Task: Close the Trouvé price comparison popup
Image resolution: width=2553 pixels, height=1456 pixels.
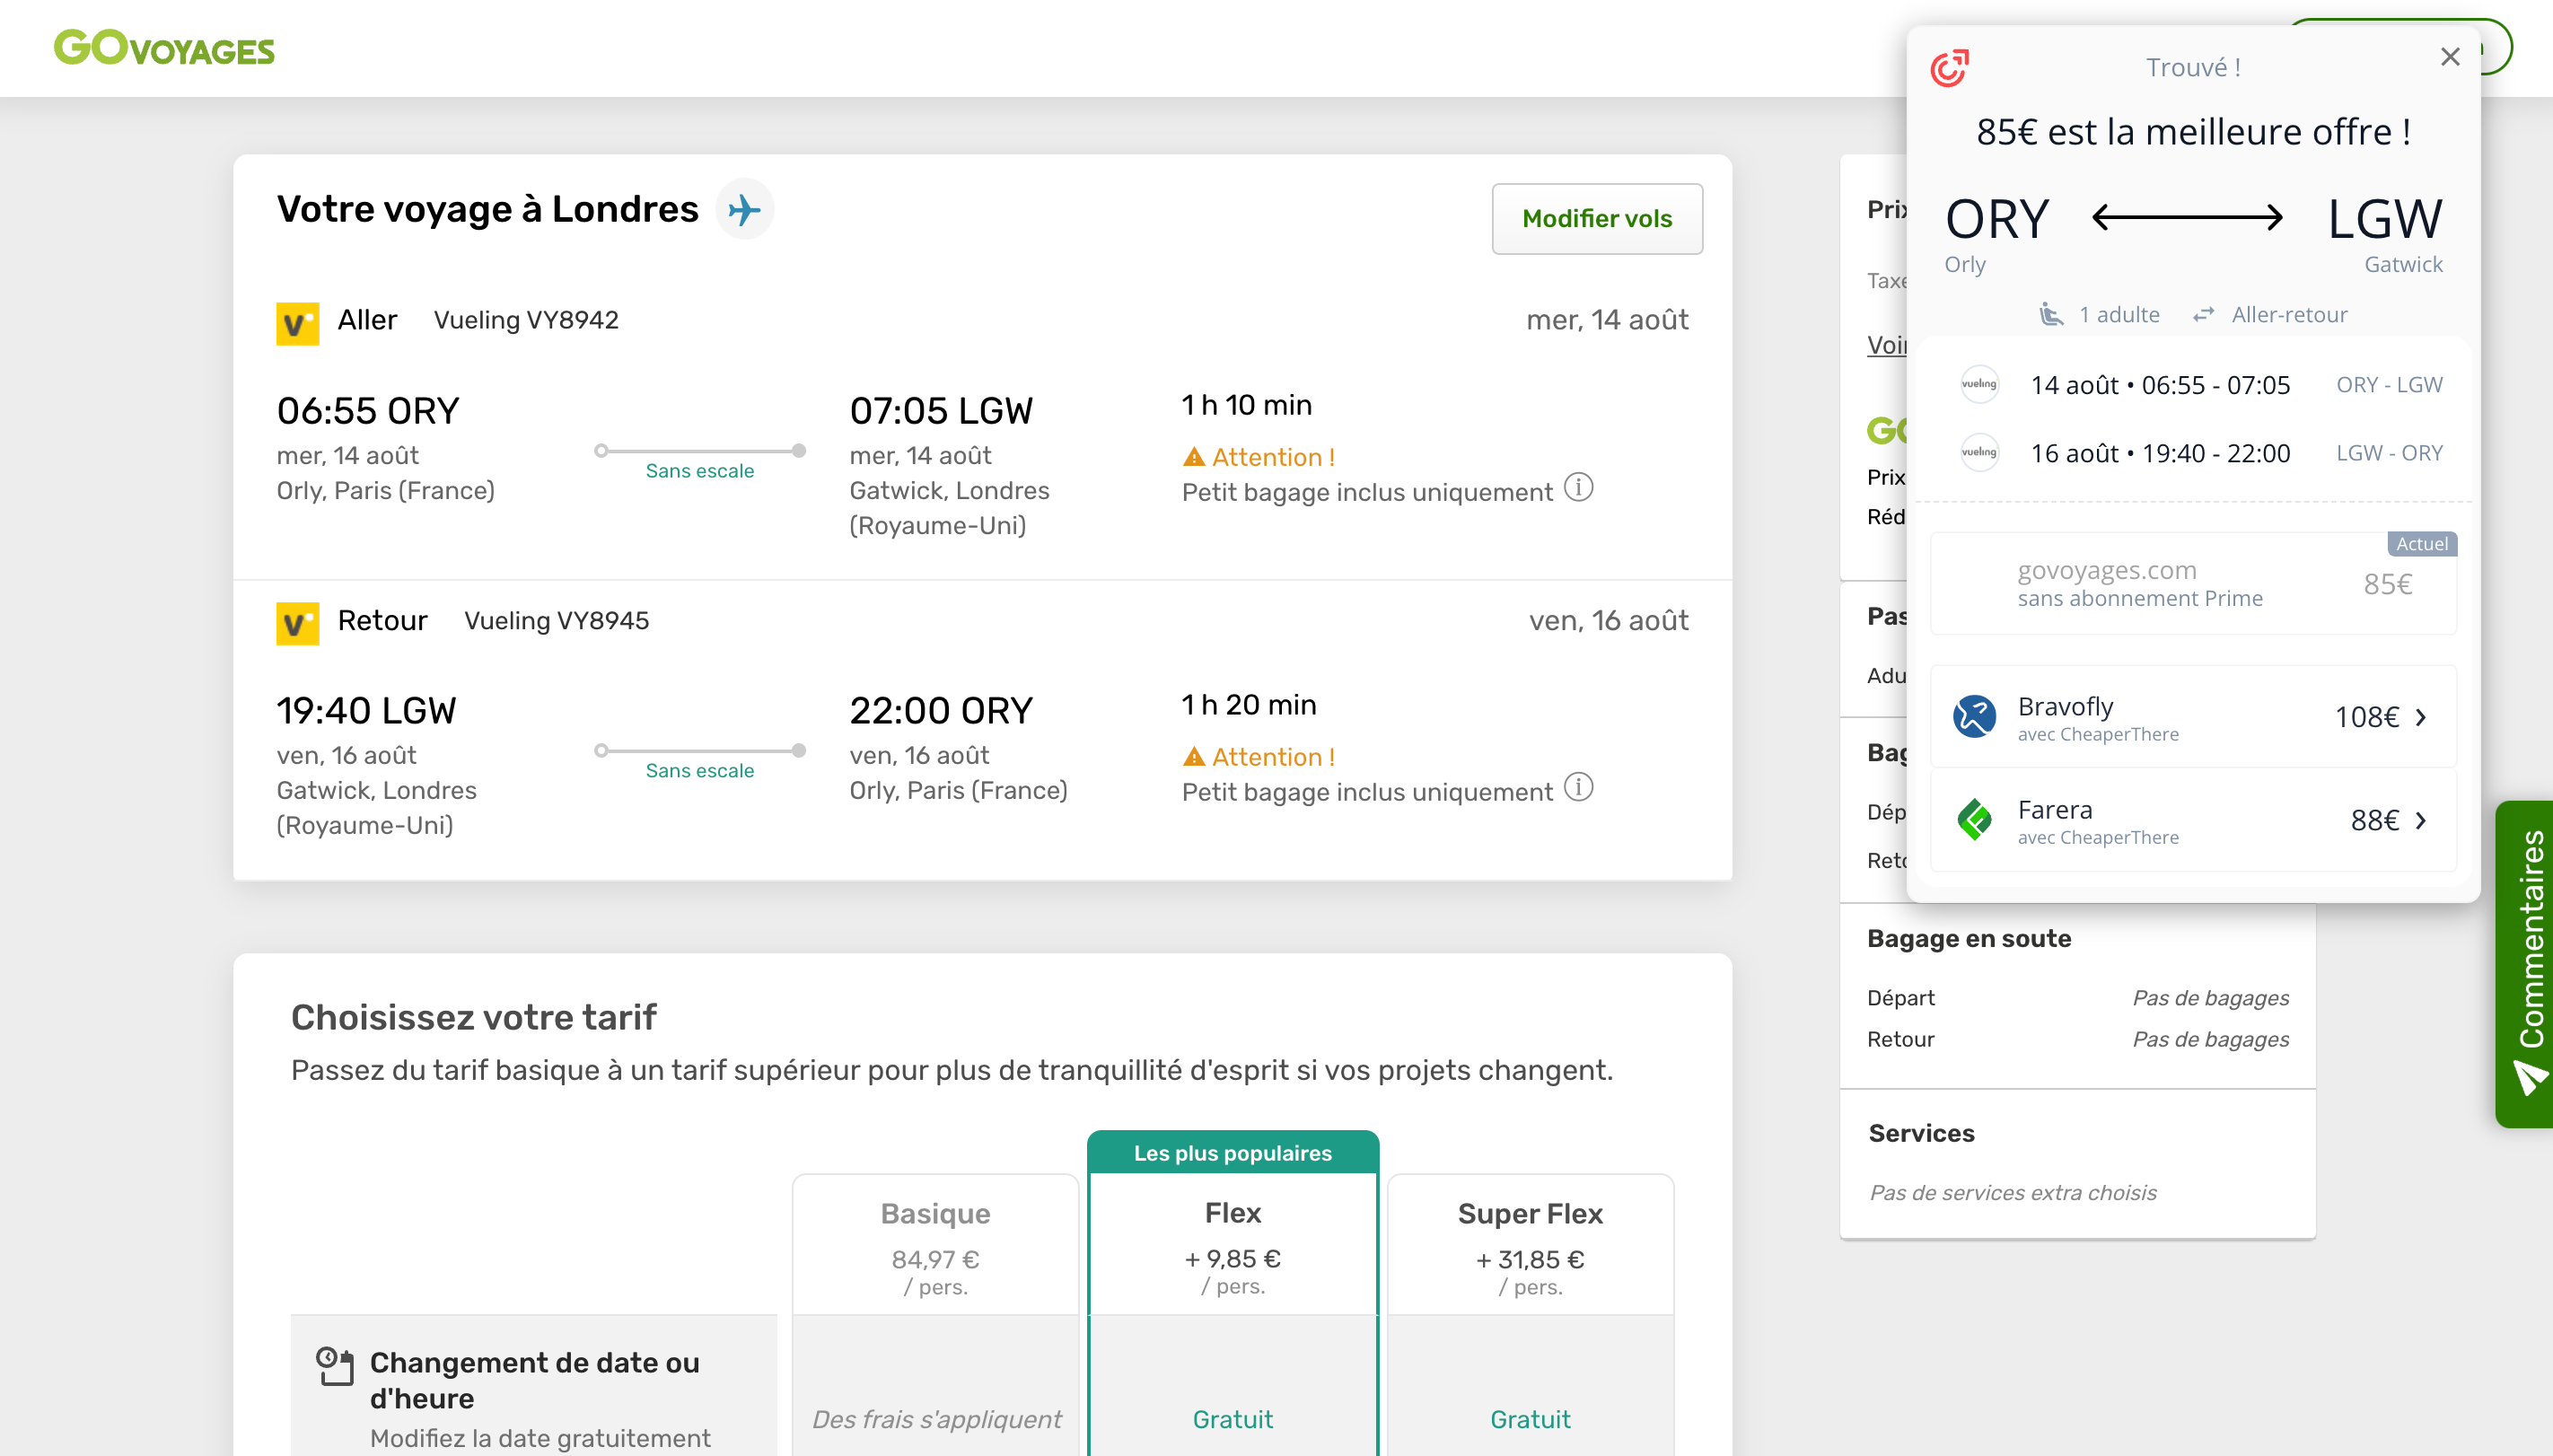Action: click(2449, 57)
